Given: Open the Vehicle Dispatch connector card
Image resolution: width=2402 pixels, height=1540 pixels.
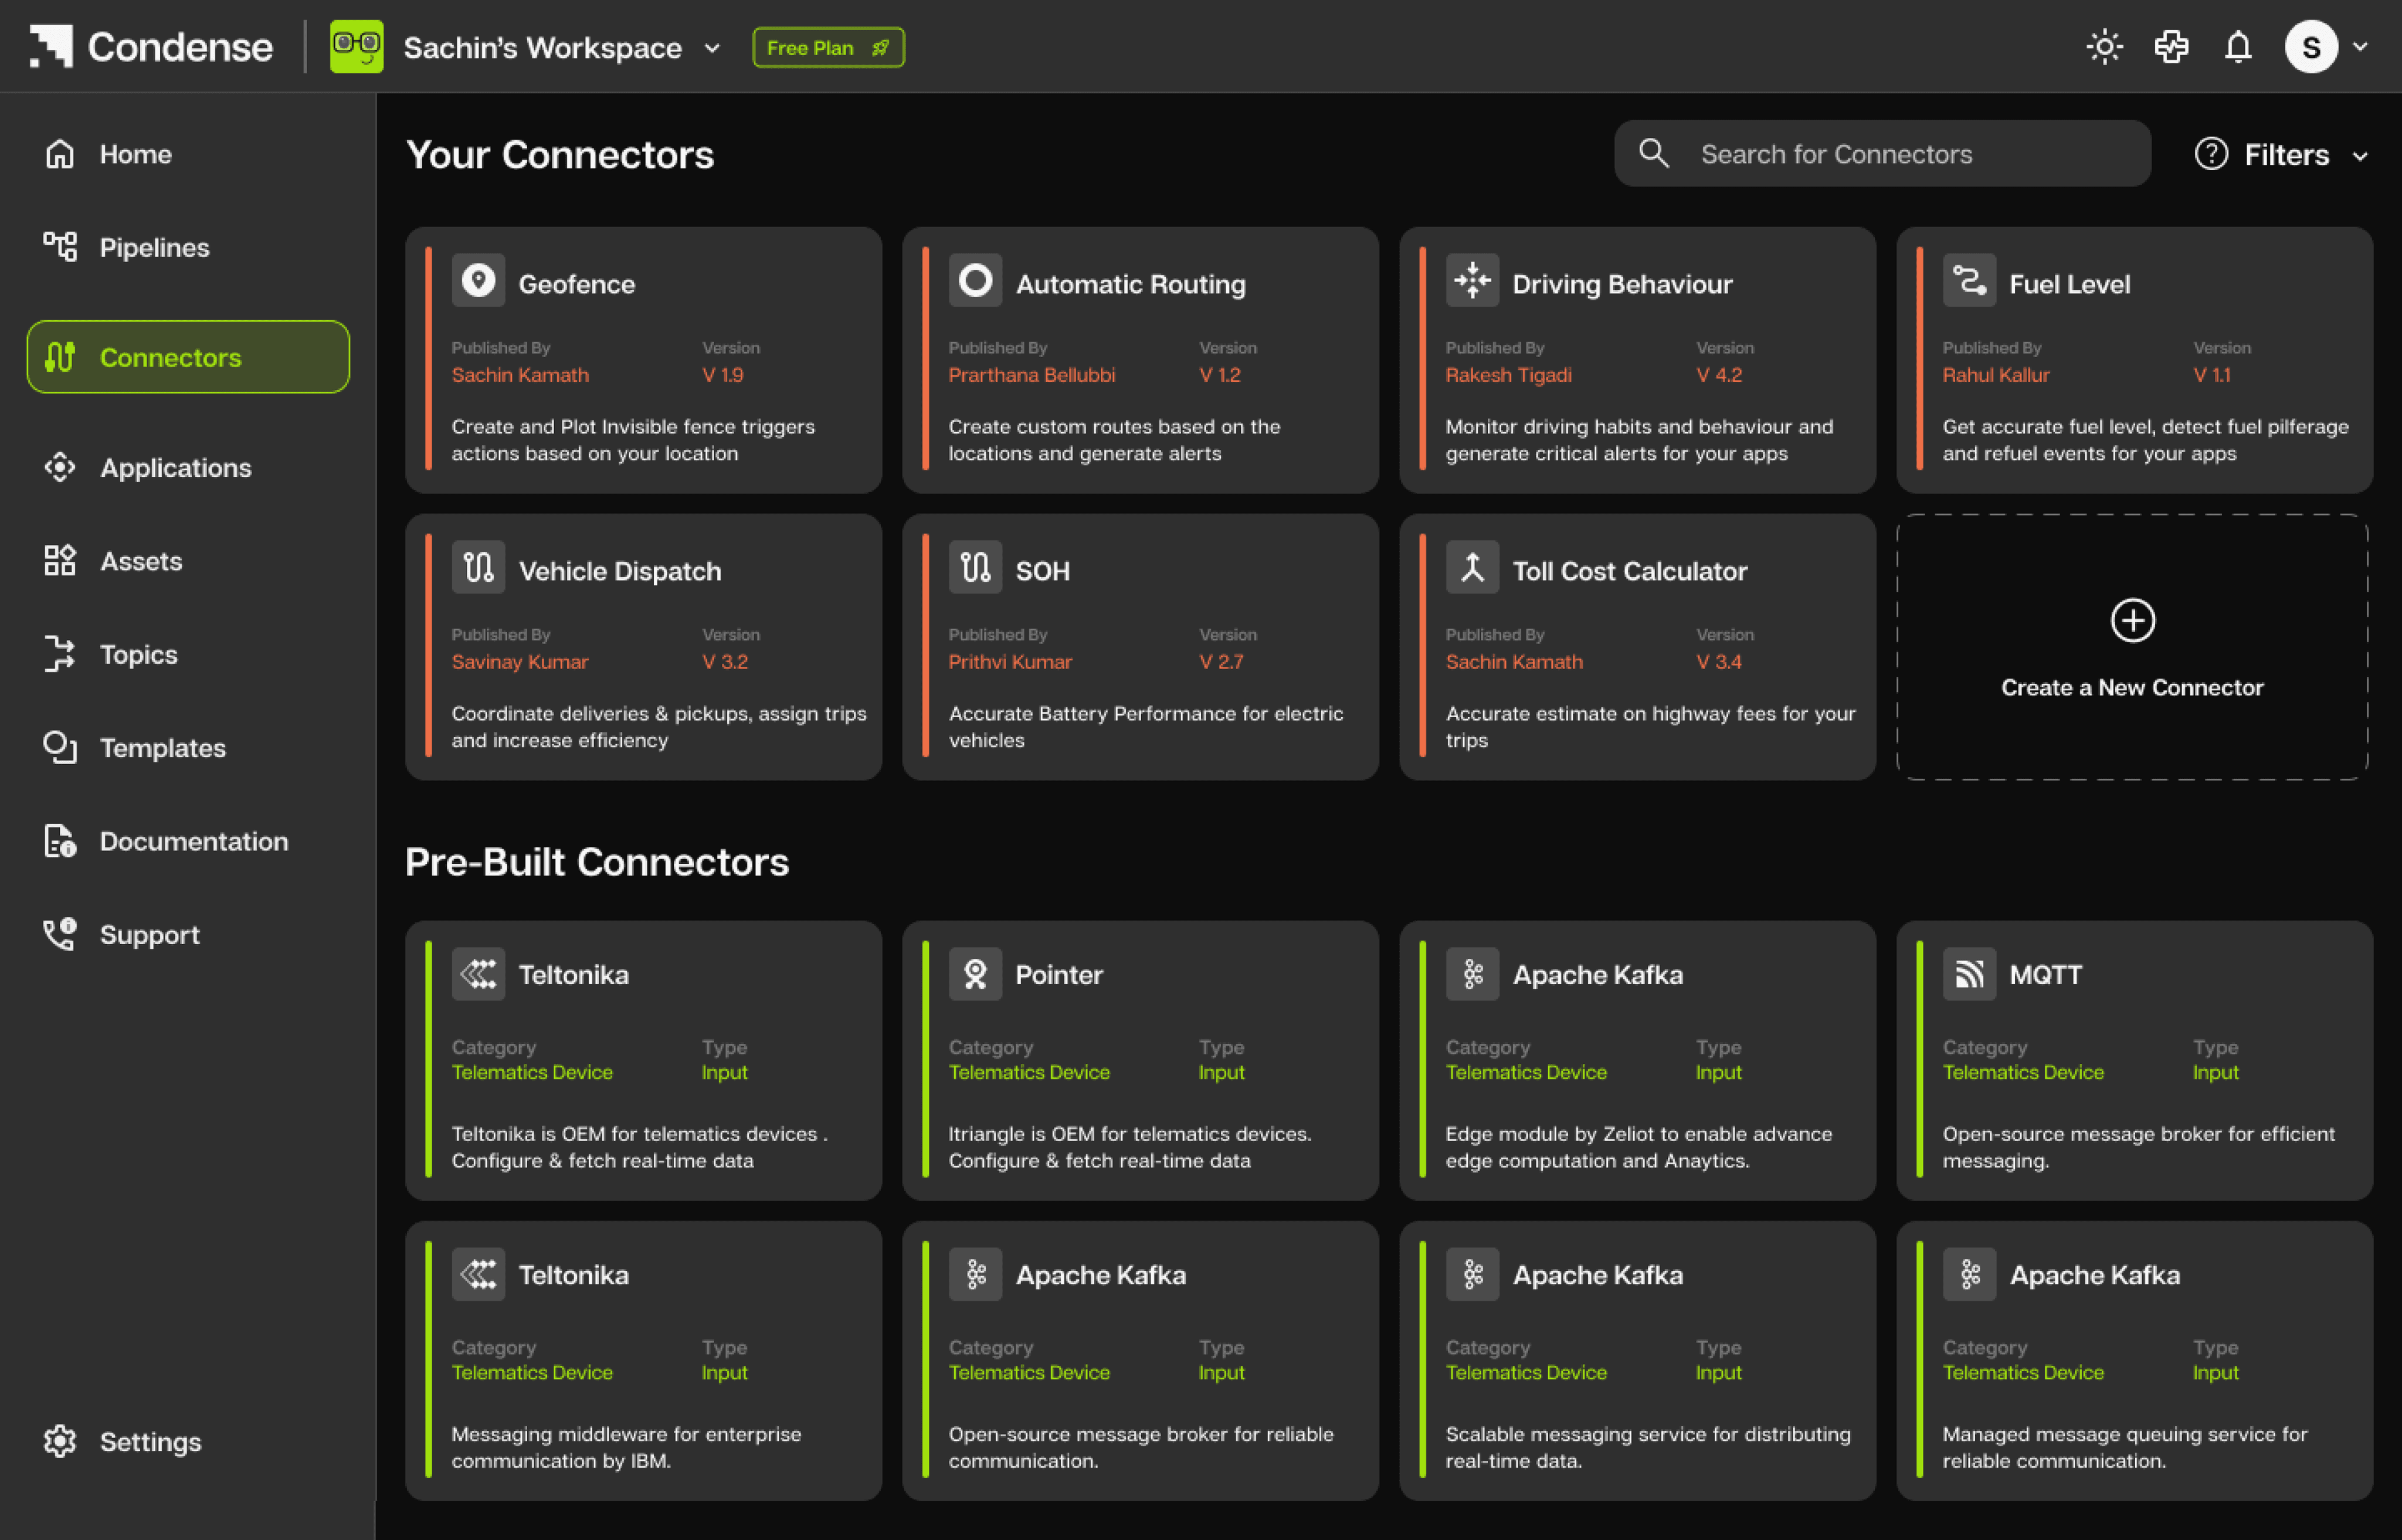Looking at the screenshot, I should tap(643, 647).
